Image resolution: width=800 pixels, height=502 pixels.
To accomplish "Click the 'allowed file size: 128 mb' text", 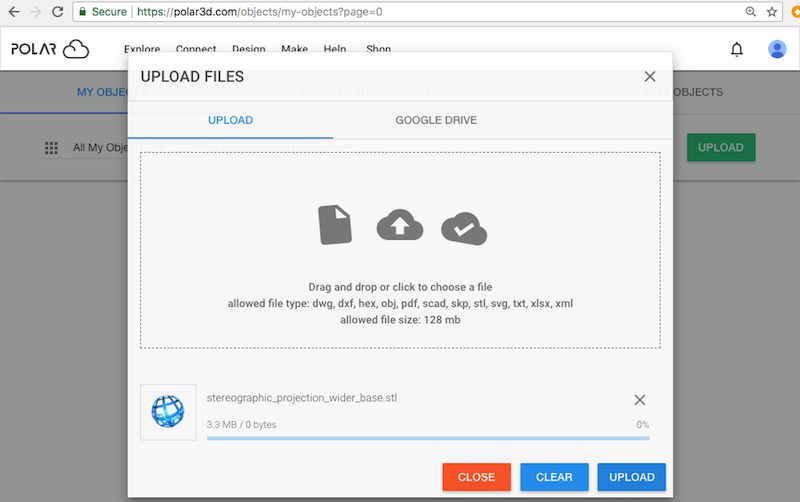I will [x=400, y=320].
